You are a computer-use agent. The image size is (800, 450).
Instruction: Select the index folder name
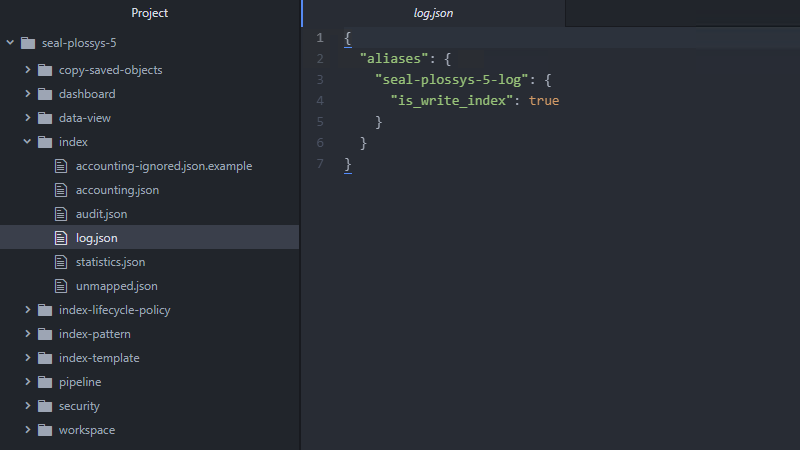(x=73, y=142)
